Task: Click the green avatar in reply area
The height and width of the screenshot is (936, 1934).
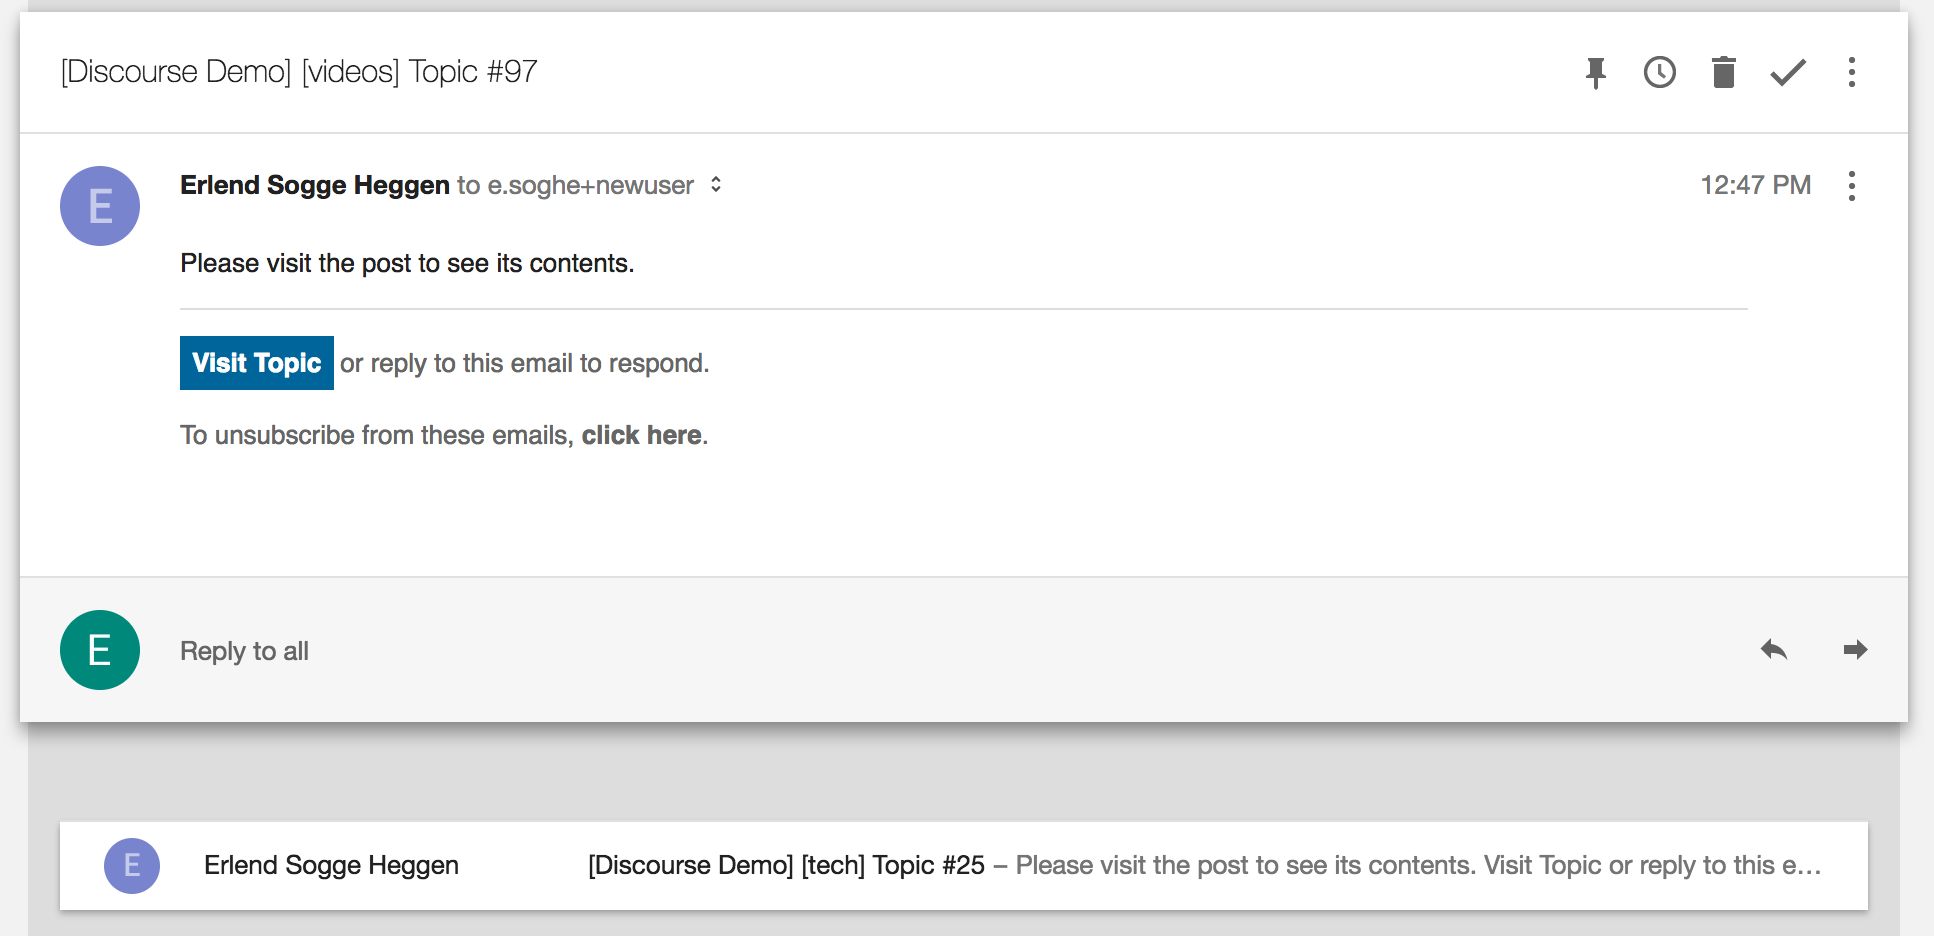Action: coord(100,650)
